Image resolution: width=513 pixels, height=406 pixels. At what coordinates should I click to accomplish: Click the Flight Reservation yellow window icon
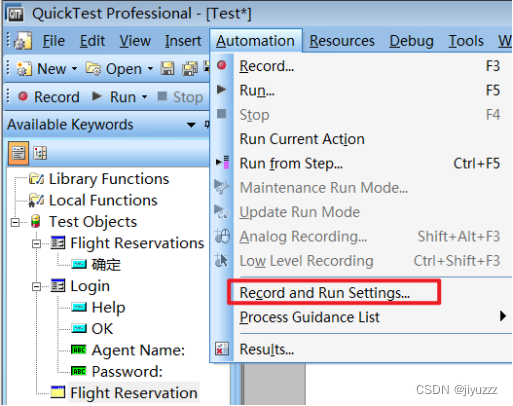point(58,392)
